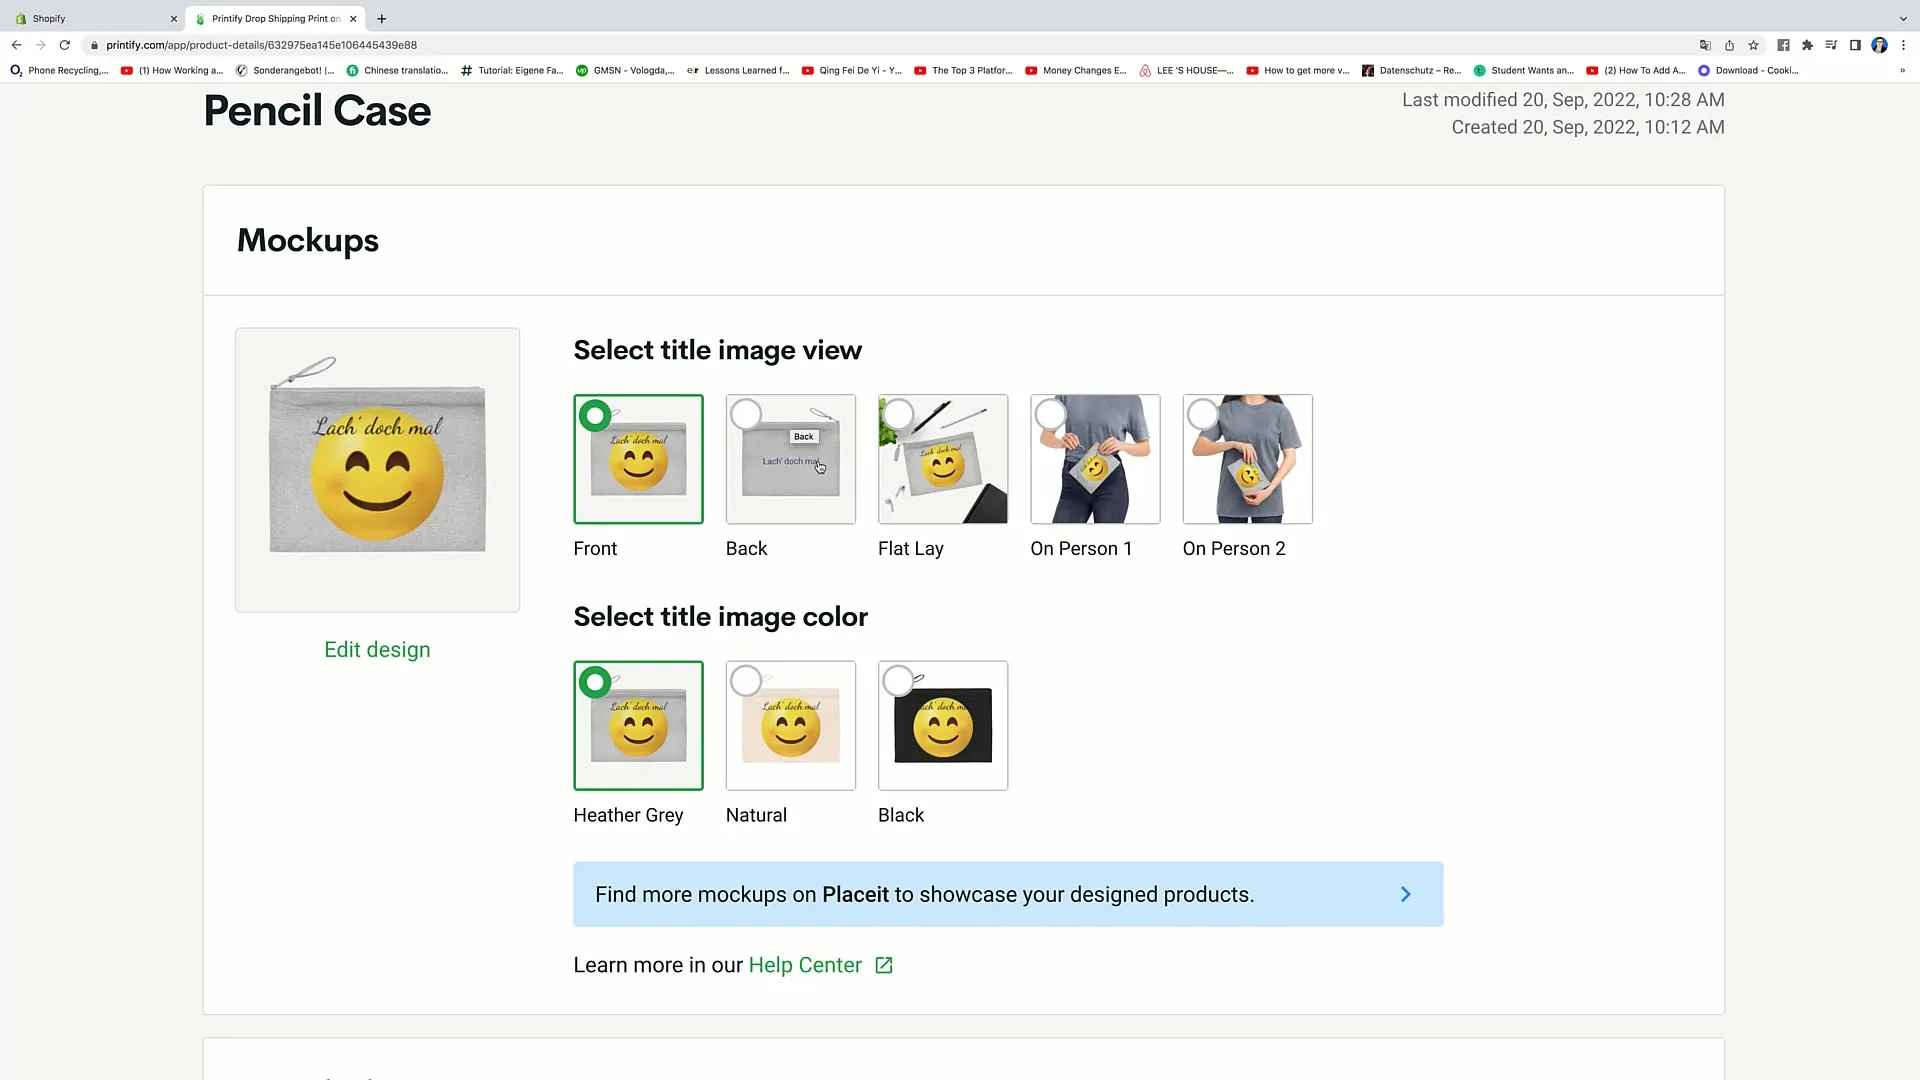The width and height of the screenshot is (1920, 1080).
Task: Bookmark this page with the star icon
Action: pyautogui.click(x=1753, y=45)
